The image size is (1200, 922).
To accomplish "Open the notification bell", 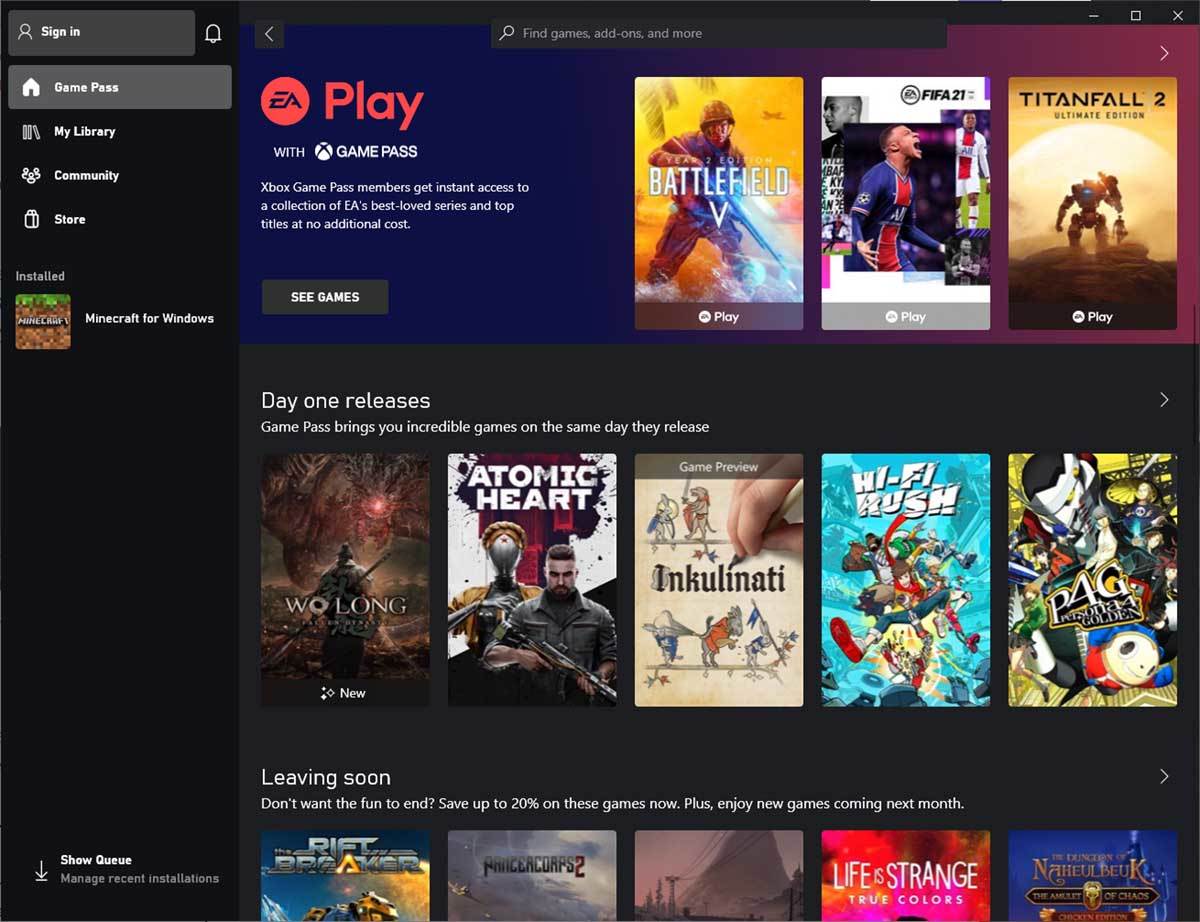I will 213,32.
